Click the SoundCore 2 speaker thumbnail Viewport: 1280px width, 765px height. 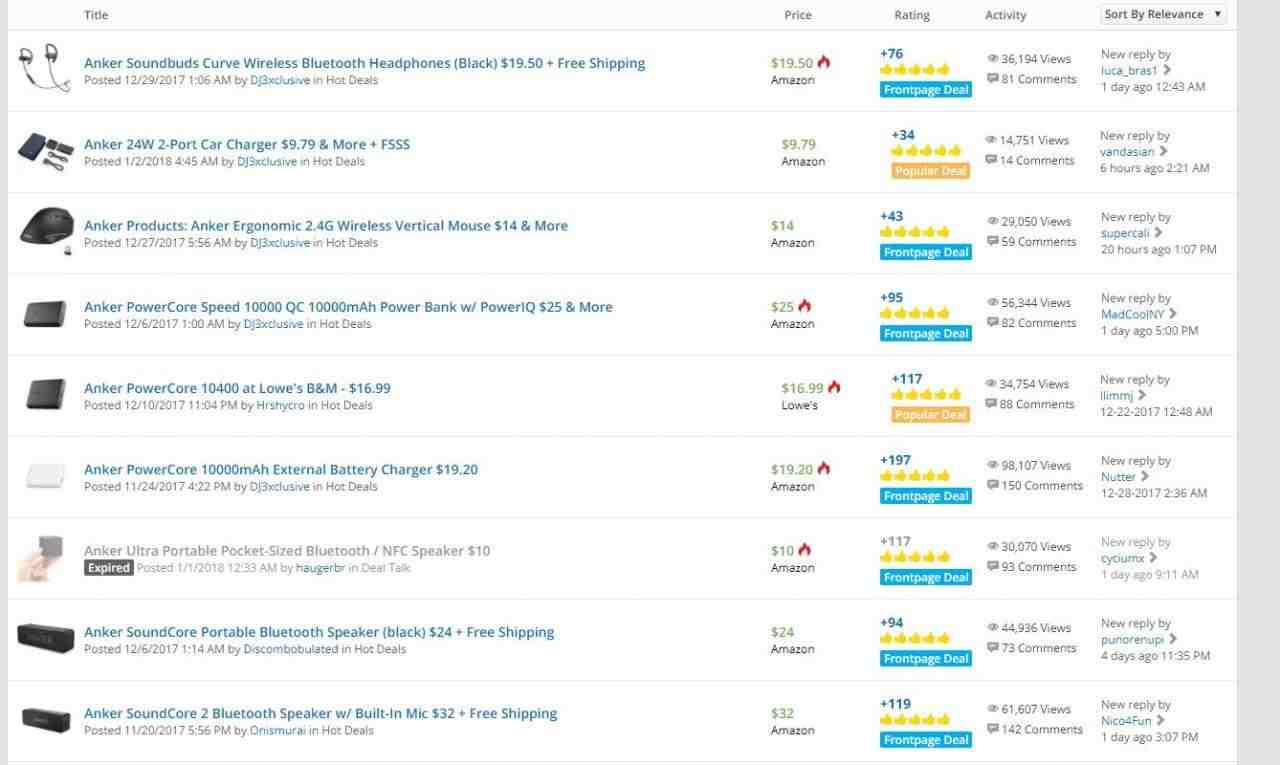click(x=45, y=719)
